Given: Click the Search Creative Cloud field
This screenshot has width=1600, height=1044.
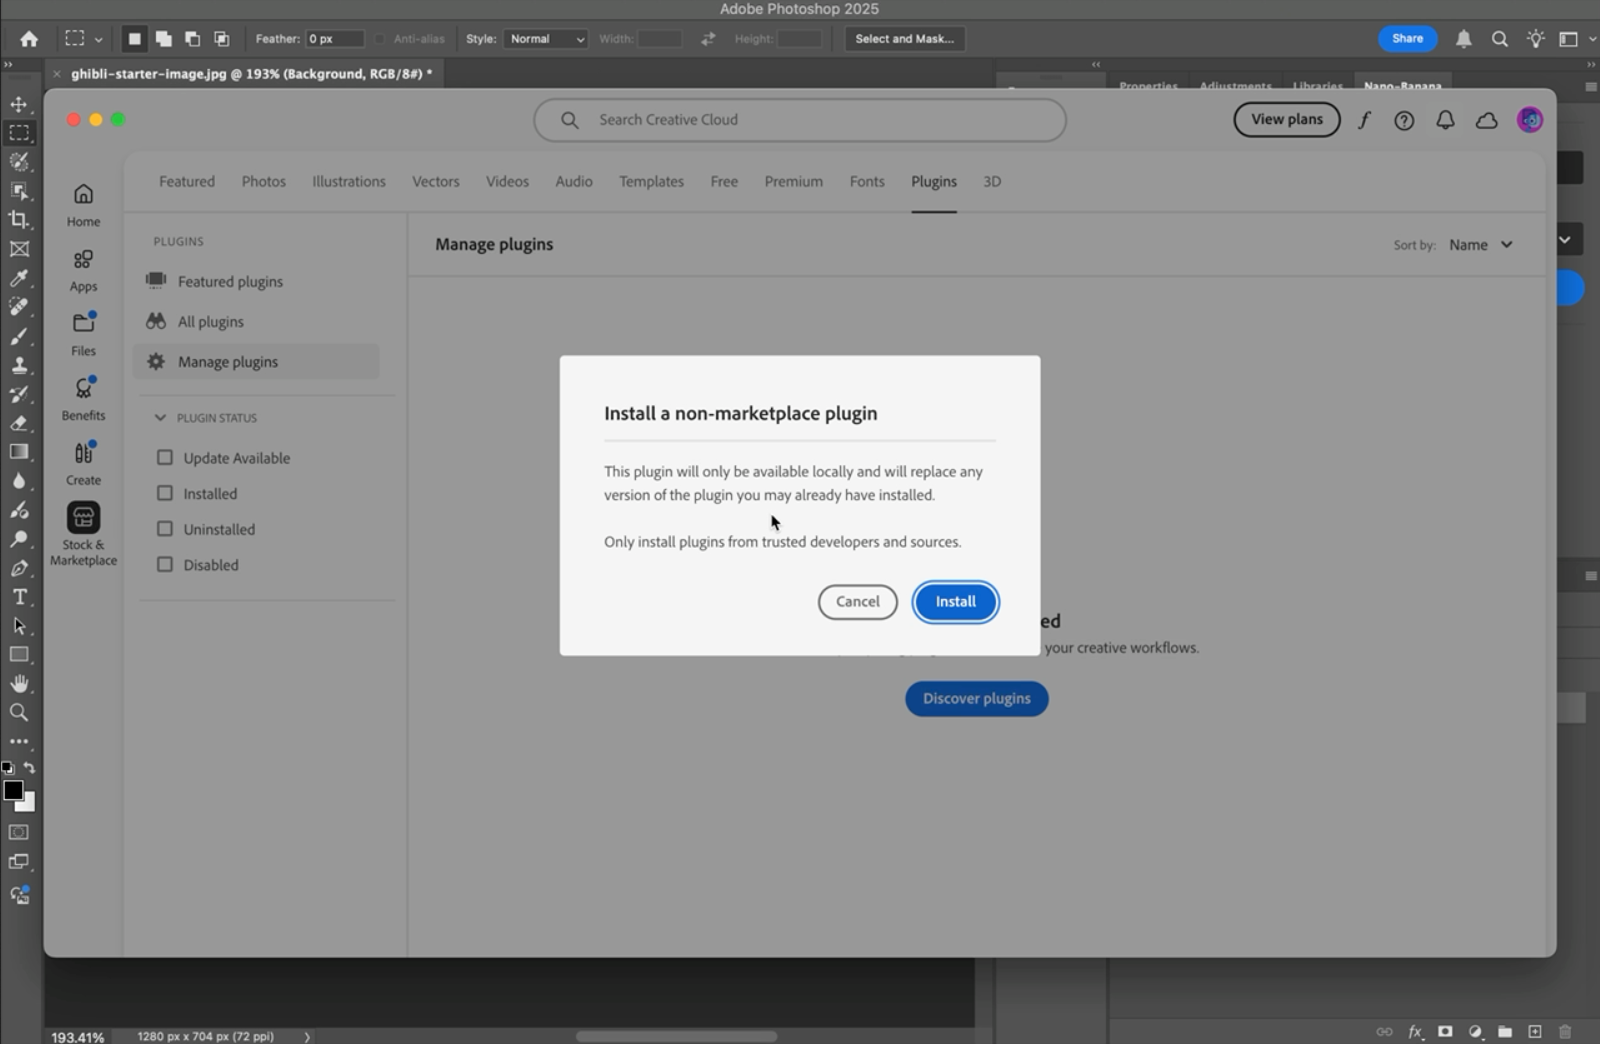Looking at the screenshot, I should tap(800, 120).
